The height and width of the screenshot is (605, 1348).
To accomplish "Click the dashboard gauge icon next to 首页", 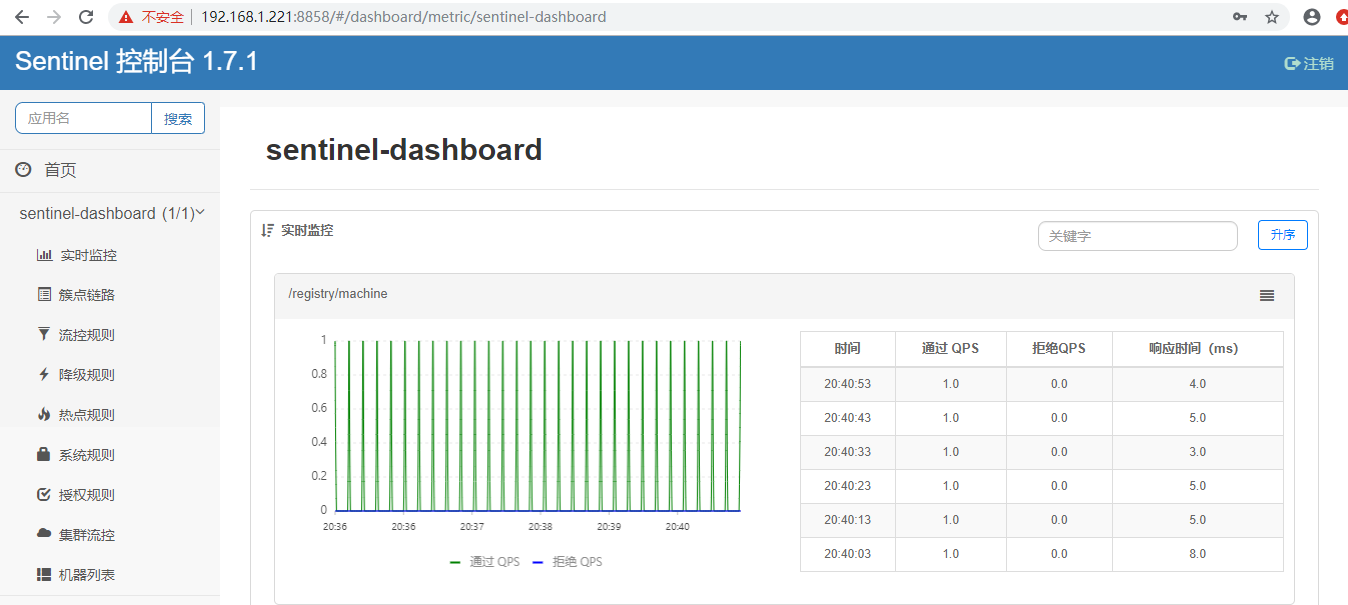I will point(24,170).
